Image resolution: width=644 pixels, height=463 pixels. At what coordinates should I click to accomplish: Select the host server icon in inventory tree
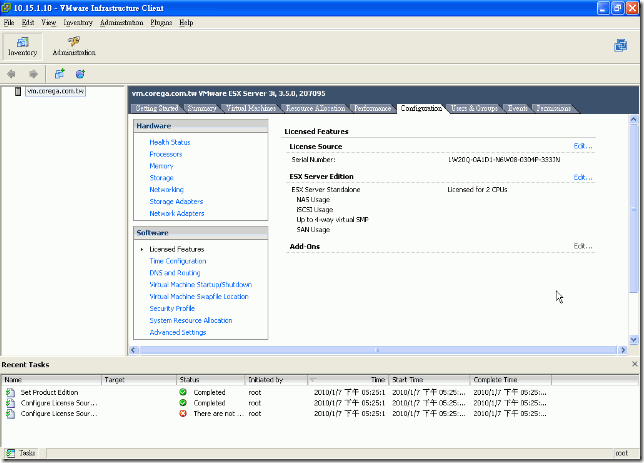pos(18,91)
